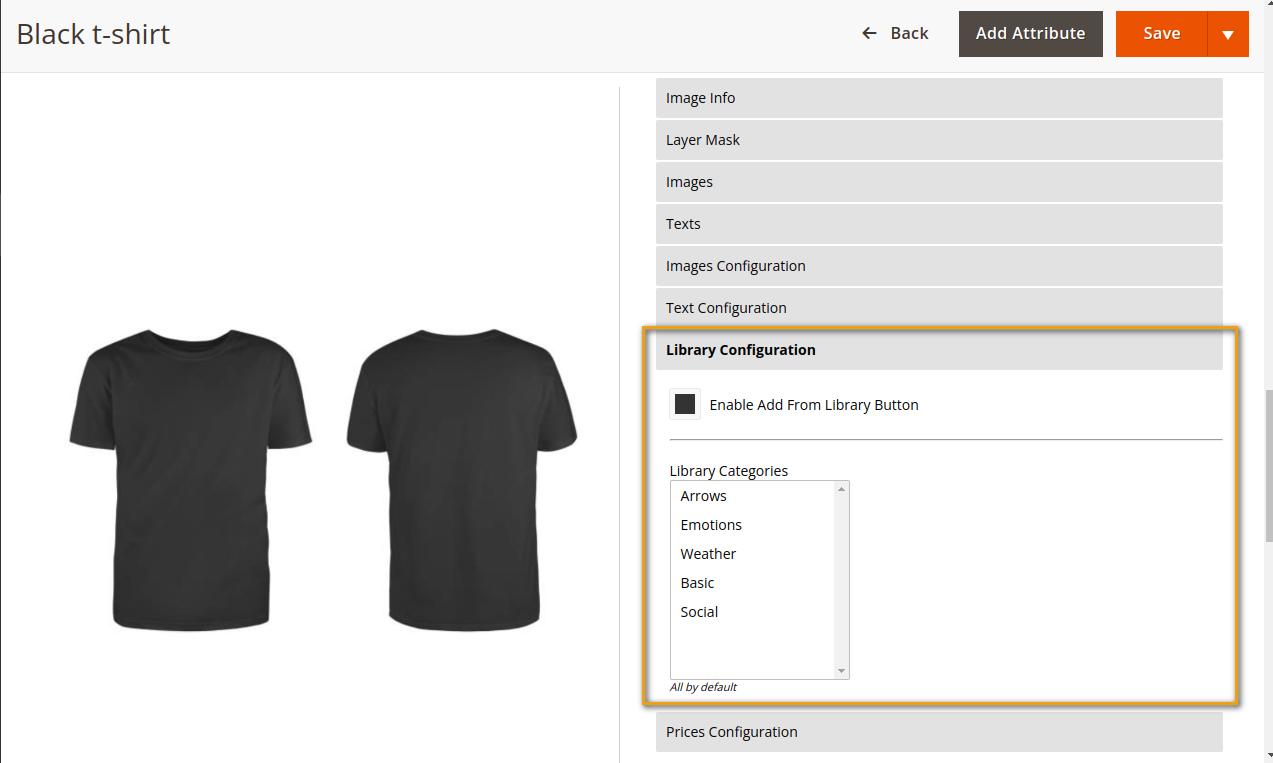This screenshot has height=763, width=1273.
Task: Click the category list scroll-up arrow
Action: (x=841, y=489)
